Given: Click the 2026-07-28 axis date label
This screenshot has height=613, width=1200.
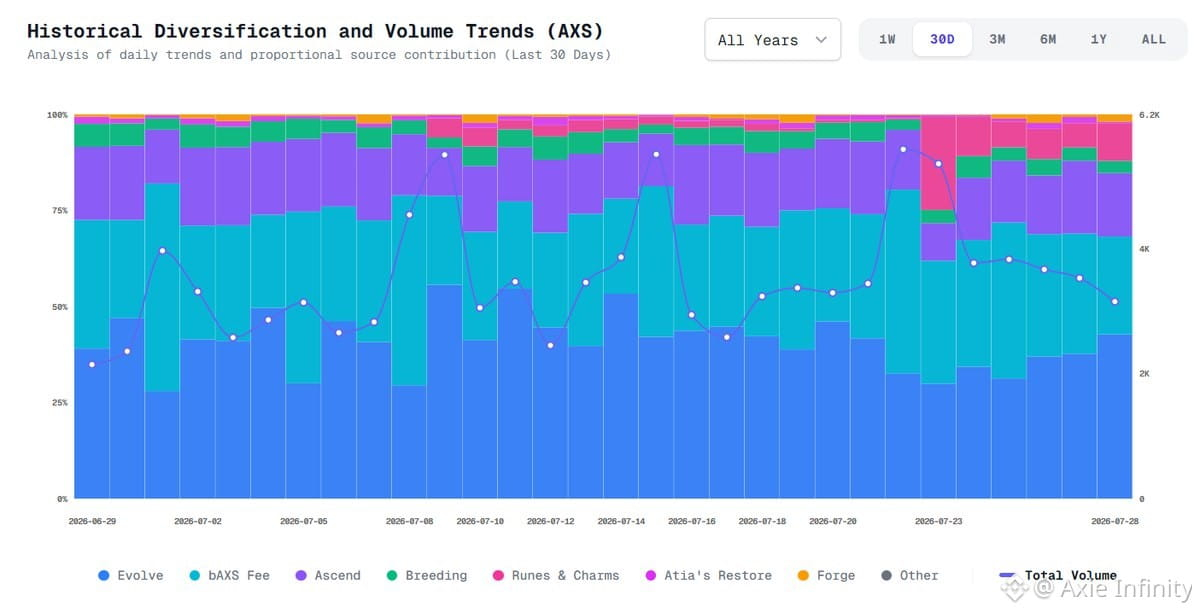Looking at the screenshot, I should 1115,521.
